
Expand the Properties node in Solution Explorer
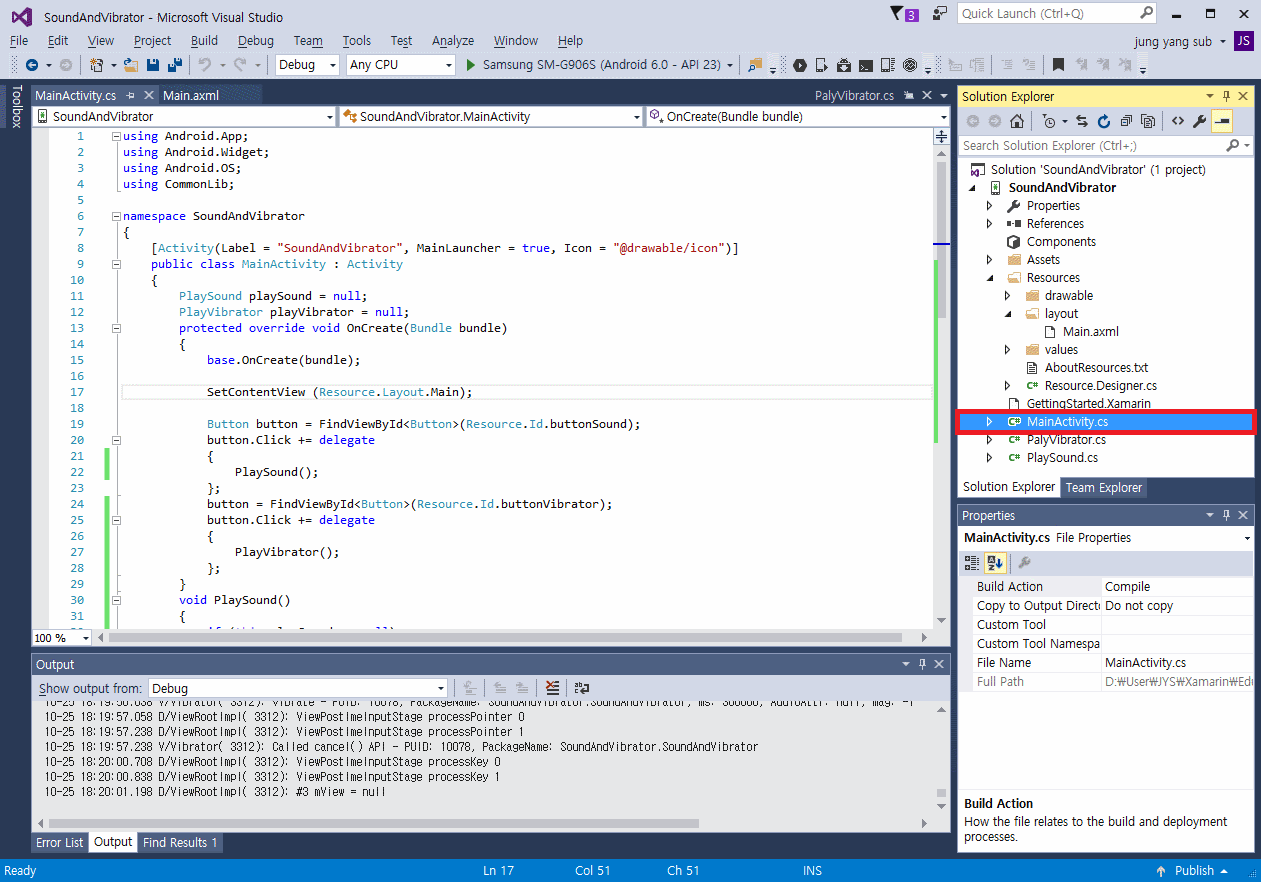pyautogui.click(x=990, y=206)
